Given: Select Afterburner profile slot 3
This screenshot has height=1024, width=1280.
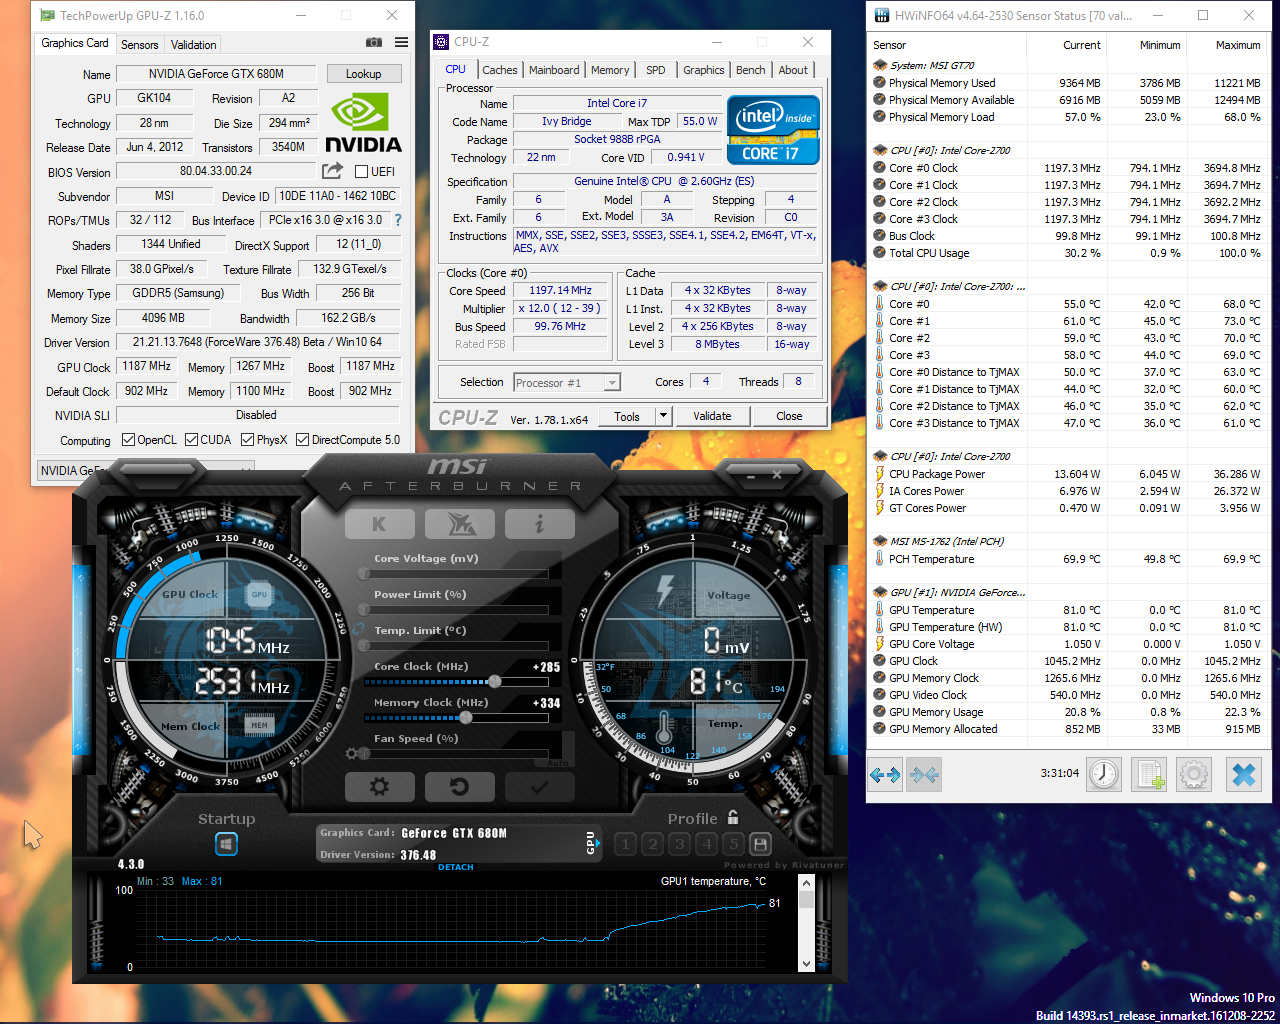Looking at the screenshot, I should [x=680, y=844].
